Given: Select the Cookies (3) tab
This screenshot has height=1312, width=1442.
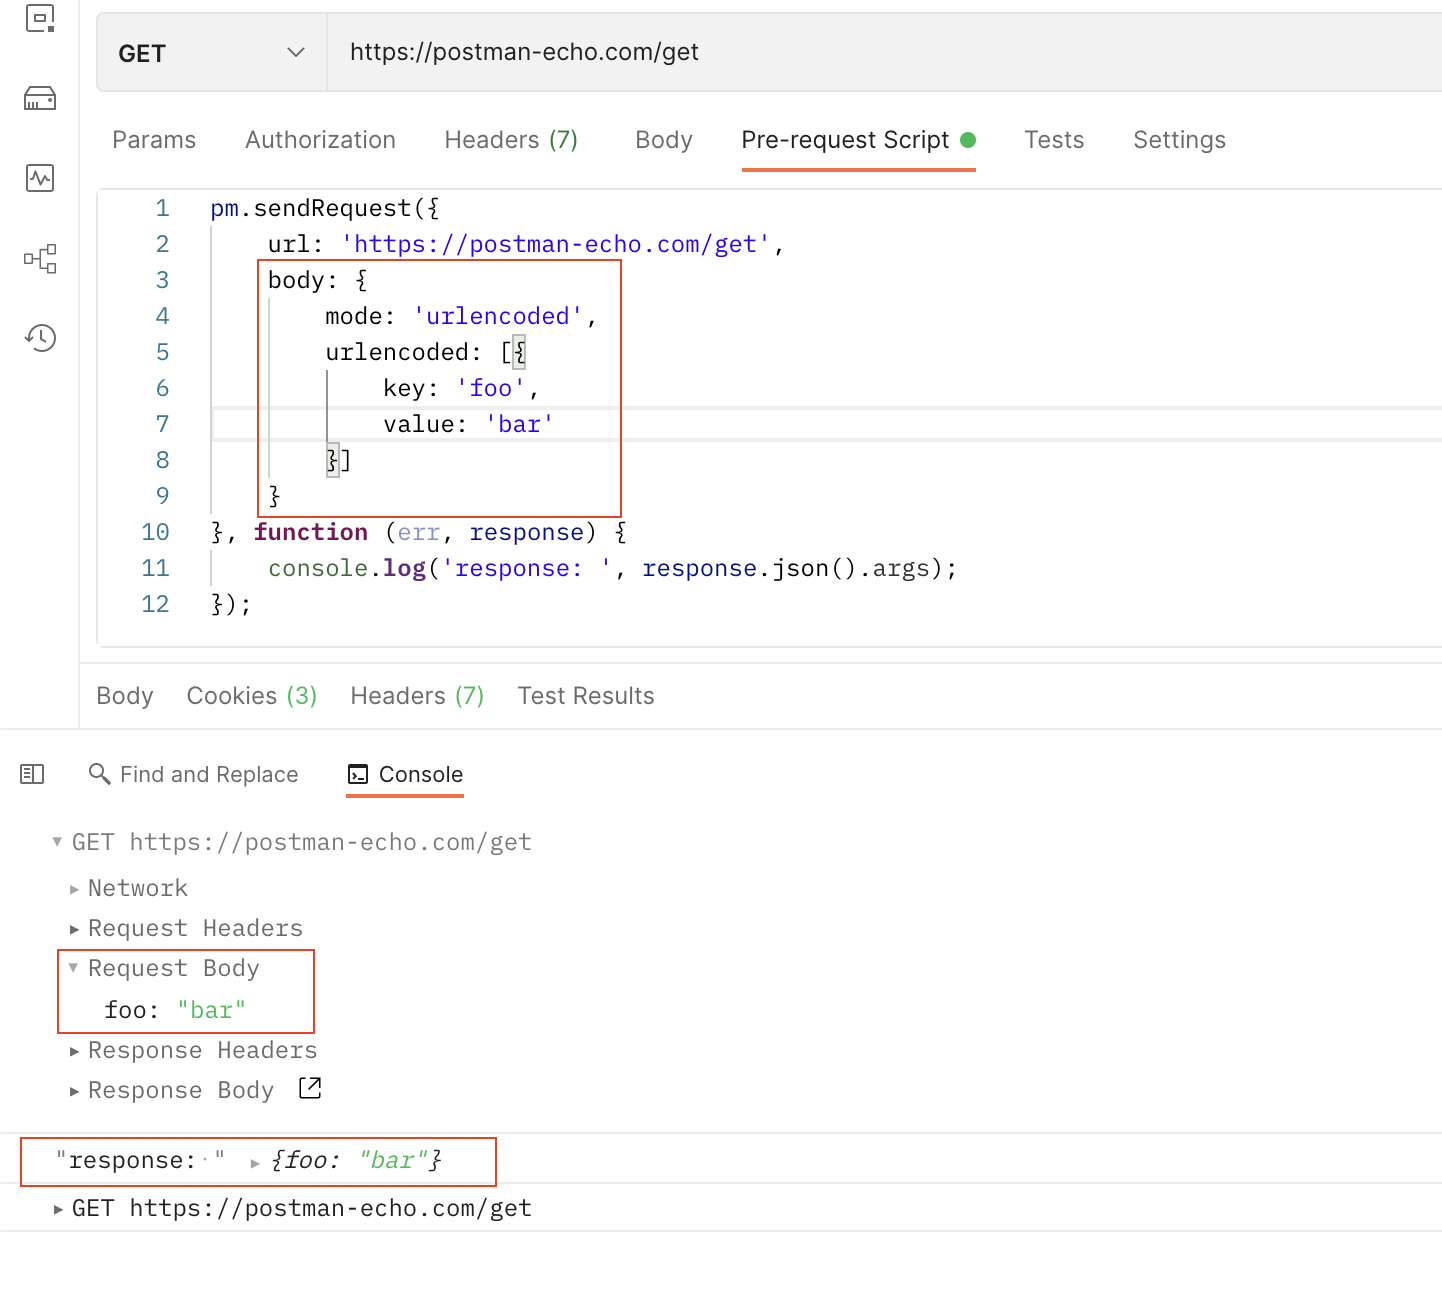Looking at the screenshot, I should pyautogui.click(x=251, y=695).
